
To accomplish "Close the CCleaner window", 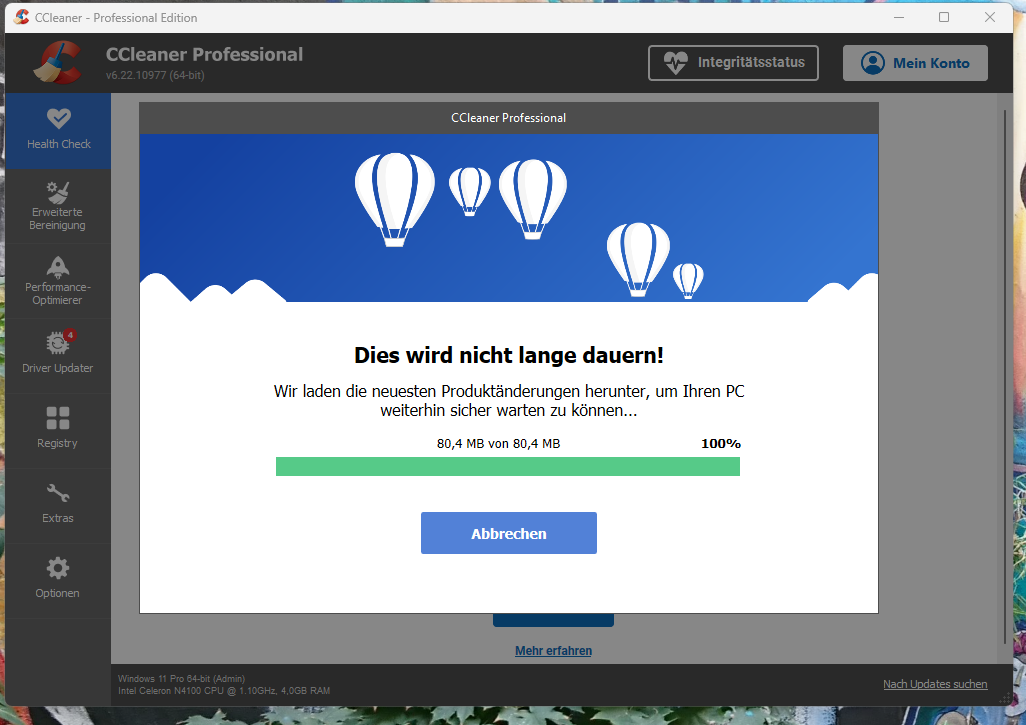I will [x=990, y=17].
